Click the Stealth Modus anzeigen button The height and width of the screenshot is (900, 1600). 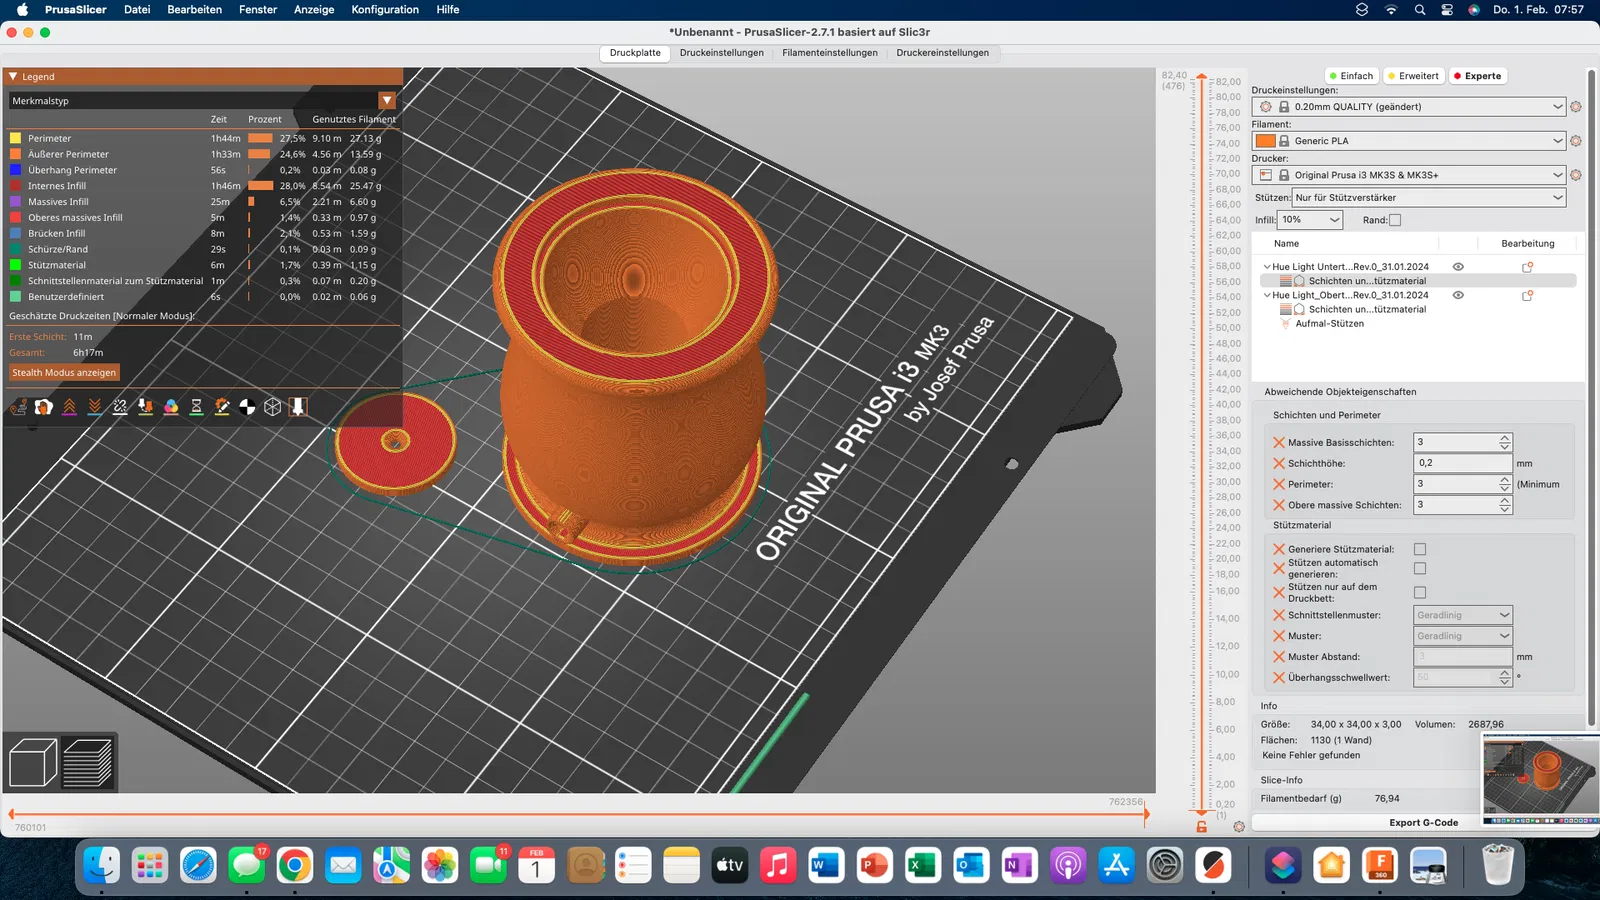click(64, 373)
